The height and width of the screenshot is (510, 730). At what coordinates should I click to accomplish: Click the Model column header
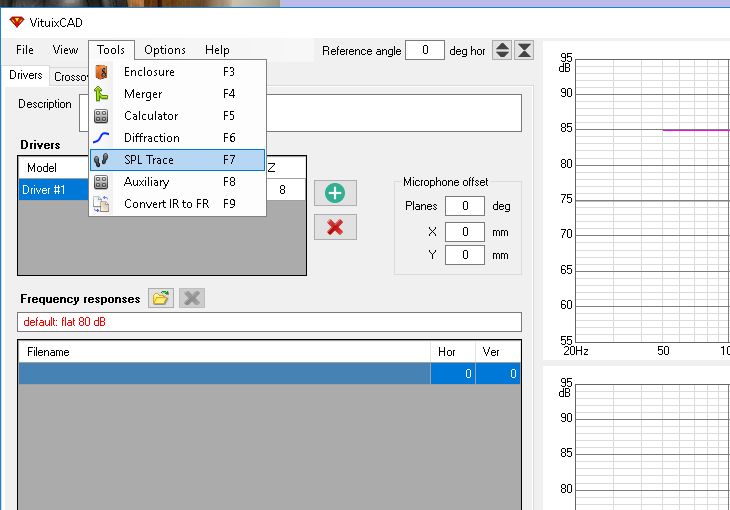point(54,168)
